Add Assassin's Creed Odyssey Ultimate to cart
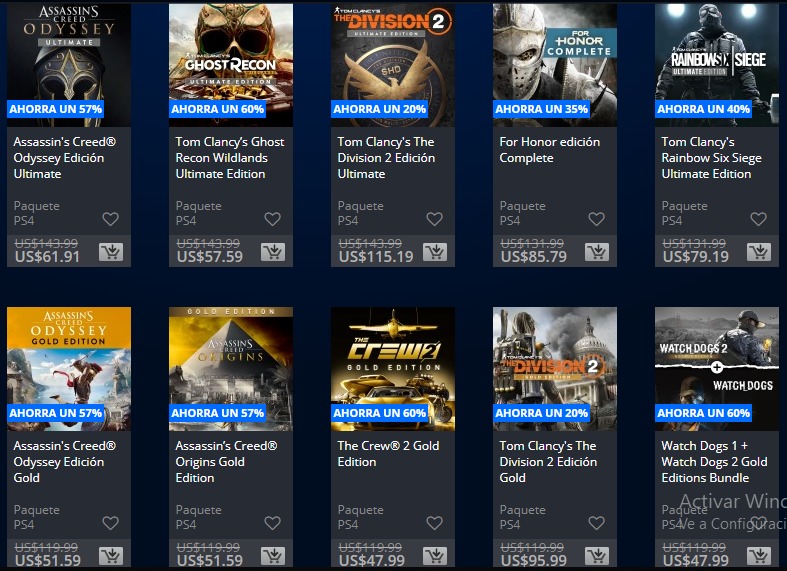 coord(111,251)
